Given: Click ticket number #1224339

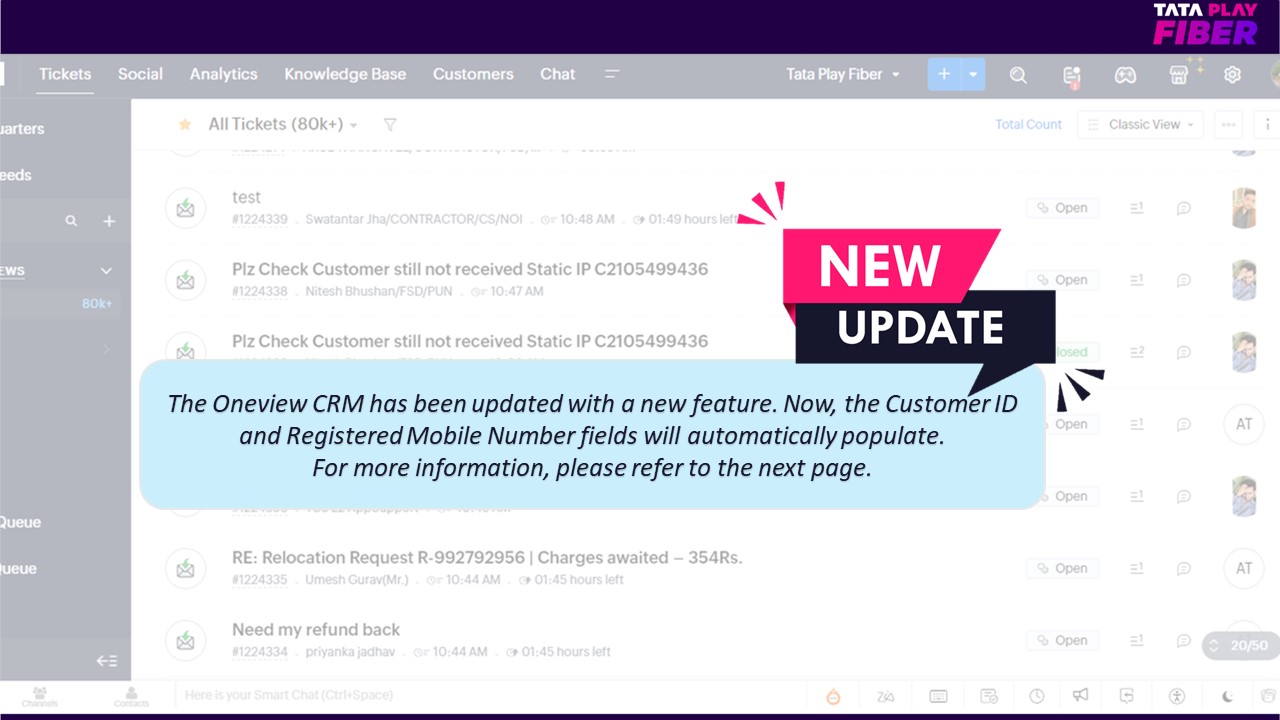Looking at the screenshot, I should (x=260, y=219).
